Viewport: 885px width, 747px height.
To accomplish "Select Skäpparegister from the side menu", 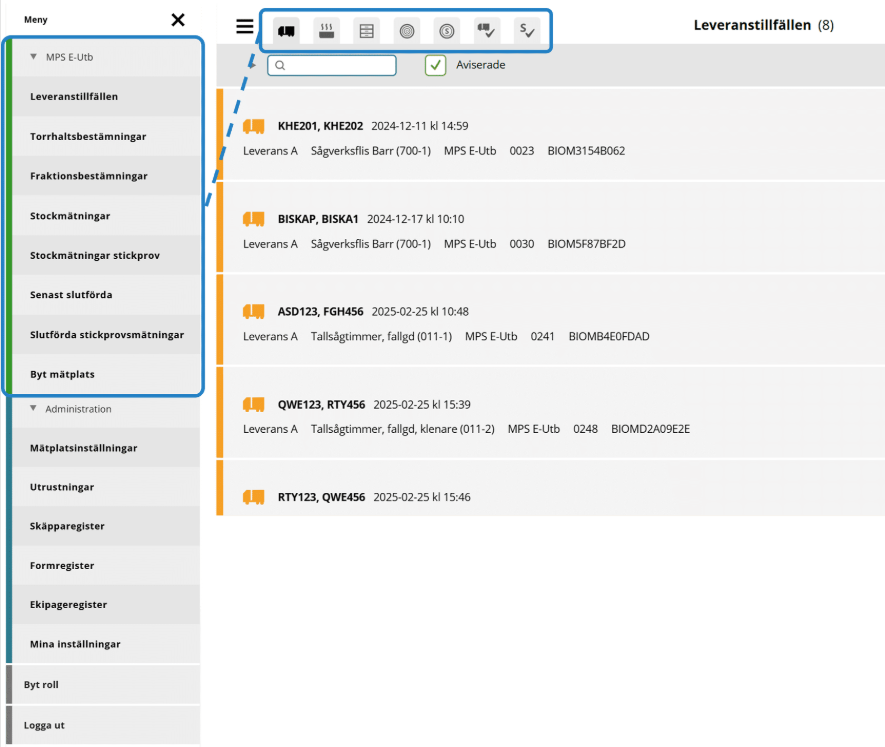I will [x=67, y=526].
